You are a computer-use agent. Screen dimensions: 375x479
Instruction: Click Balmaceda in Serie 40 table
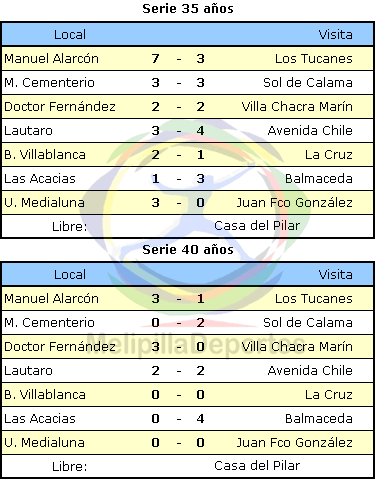tap(319, 419)
